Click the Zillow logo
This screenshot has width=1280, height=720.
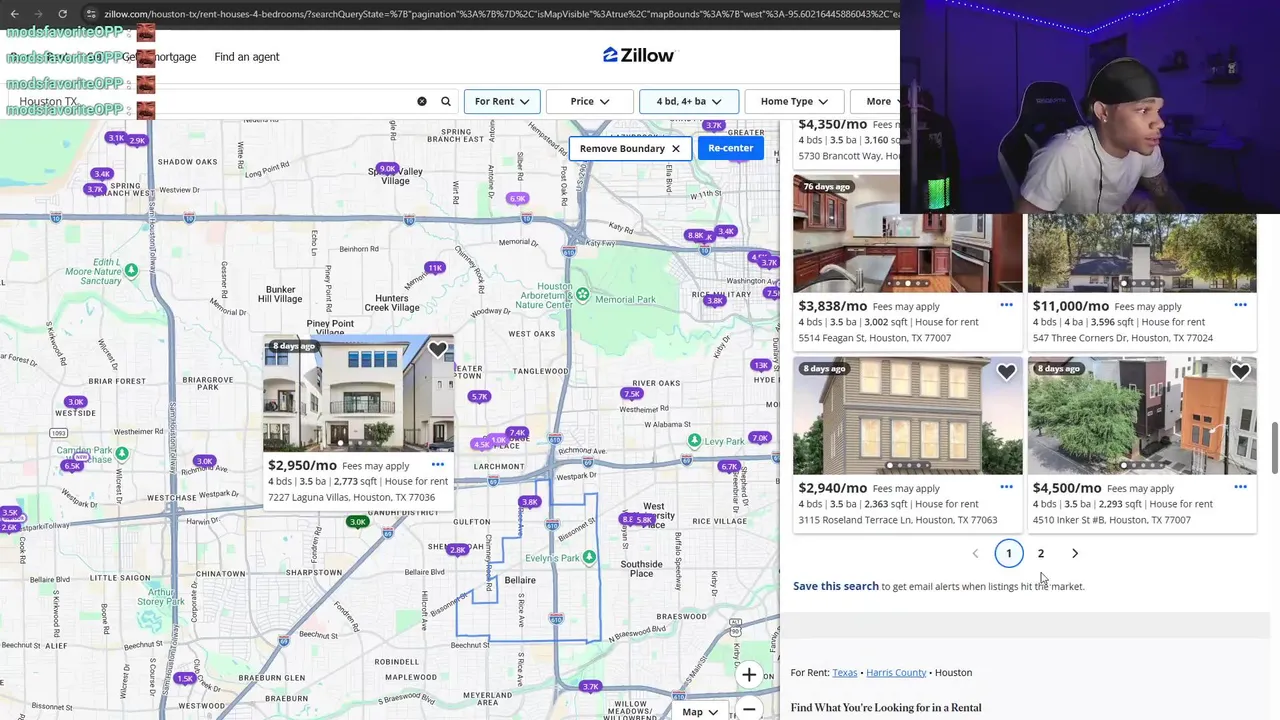pos(639,55)
